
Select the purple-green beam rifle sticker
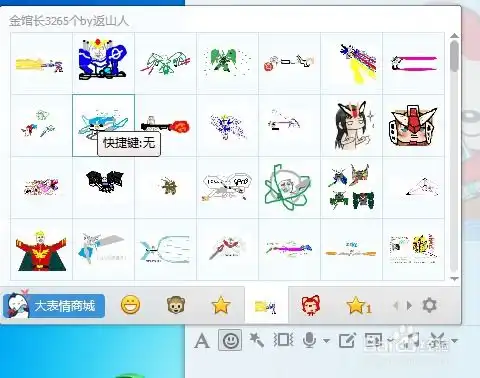coord(289,249)
